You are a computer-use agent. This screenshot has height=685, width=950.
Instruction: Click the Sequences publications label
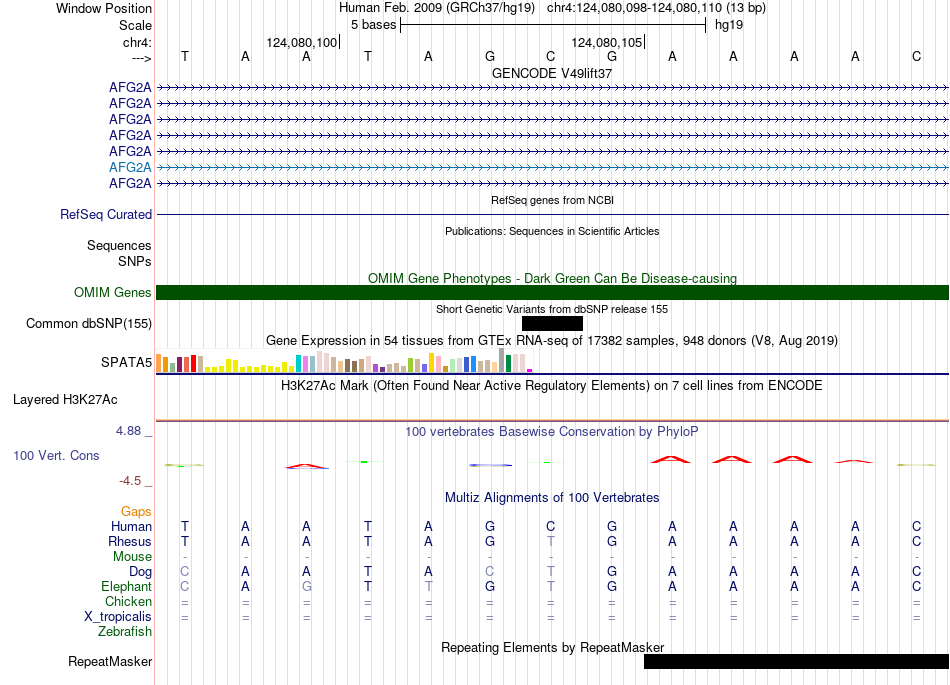(x=119, y=245)
